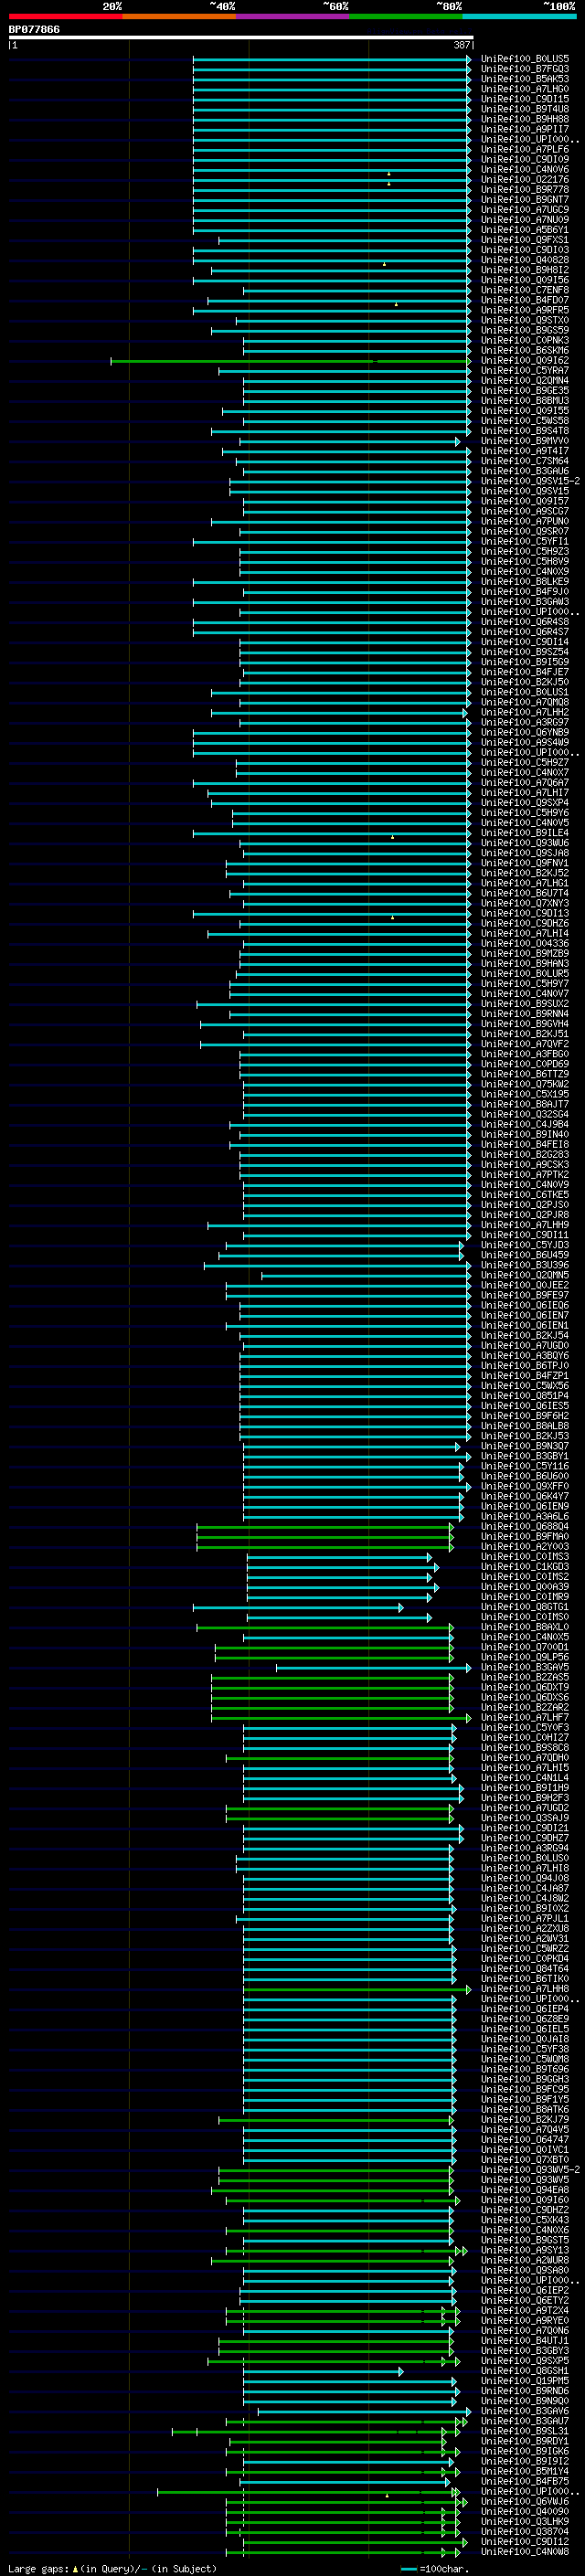585x2576 pixels.
Task: Click the purple ~60% identity legend segment
Action: coord(293,17)
